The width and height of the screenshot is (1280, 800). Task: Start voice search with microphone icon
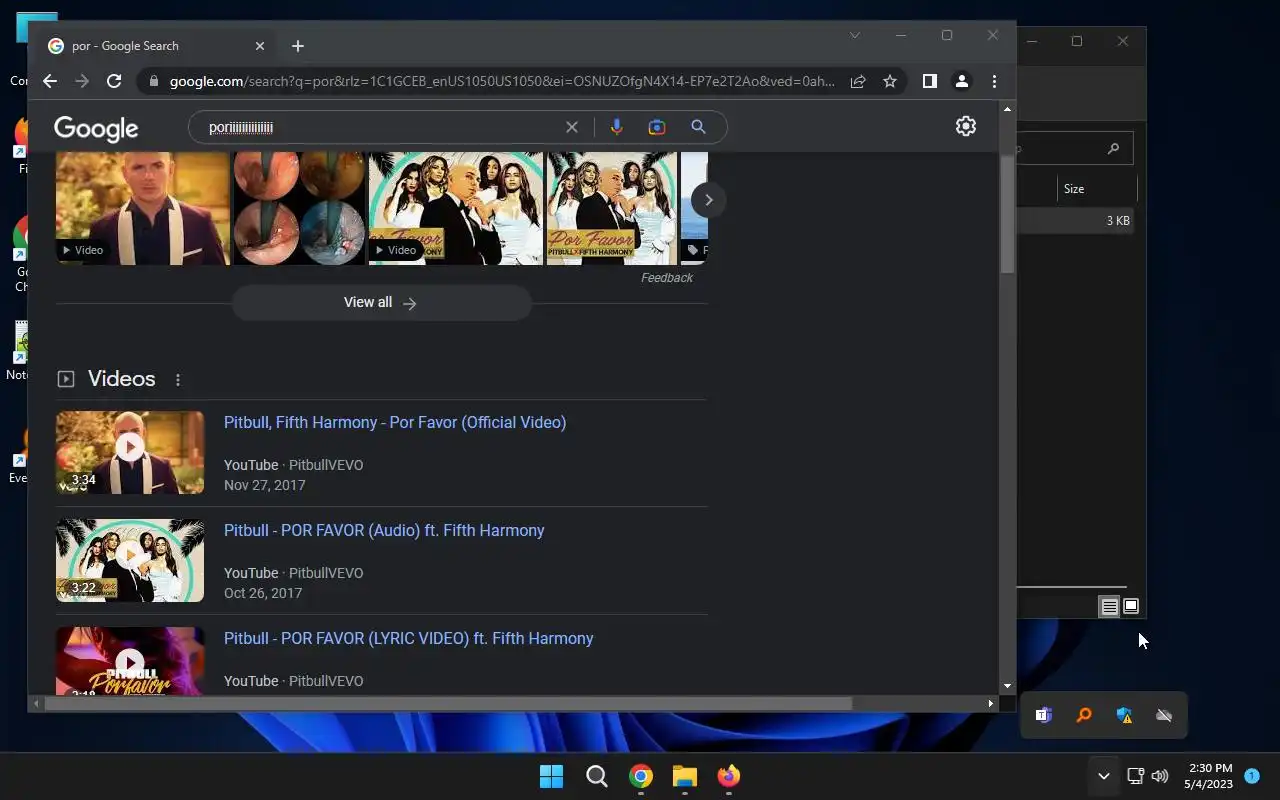coord(616,127)
